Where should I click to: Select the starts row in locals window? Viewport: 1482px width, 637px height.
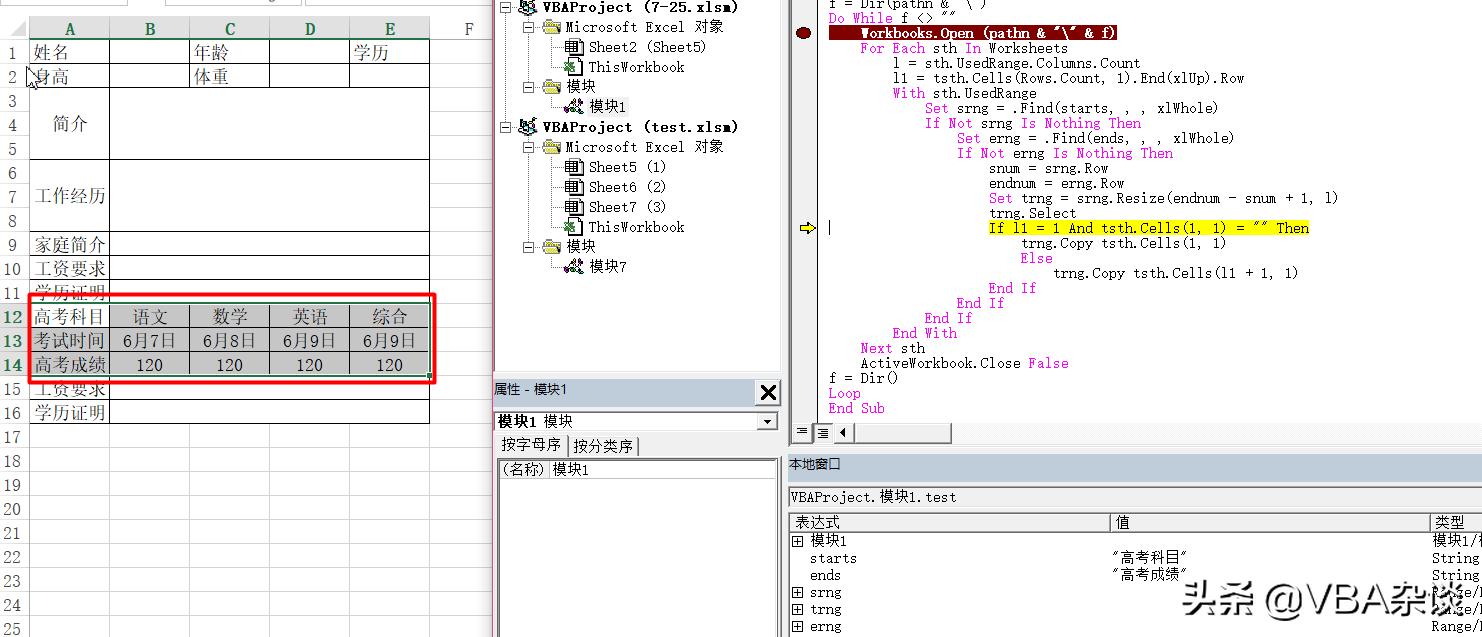[x=1135, y=558]
